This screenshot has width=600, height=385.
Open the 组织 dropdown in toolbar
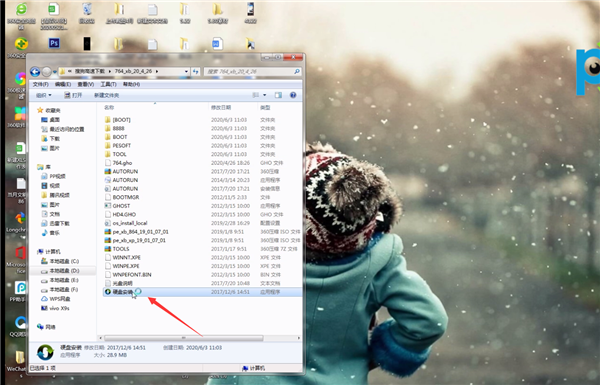(x=44, y=95)
